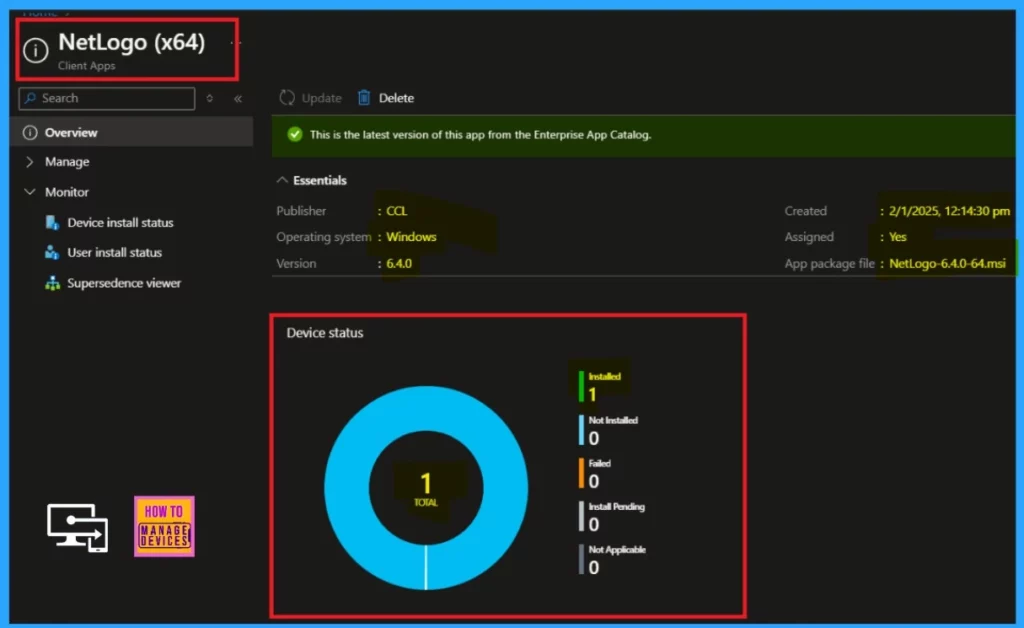Expand the Manage section chevron

pos(29,162)
